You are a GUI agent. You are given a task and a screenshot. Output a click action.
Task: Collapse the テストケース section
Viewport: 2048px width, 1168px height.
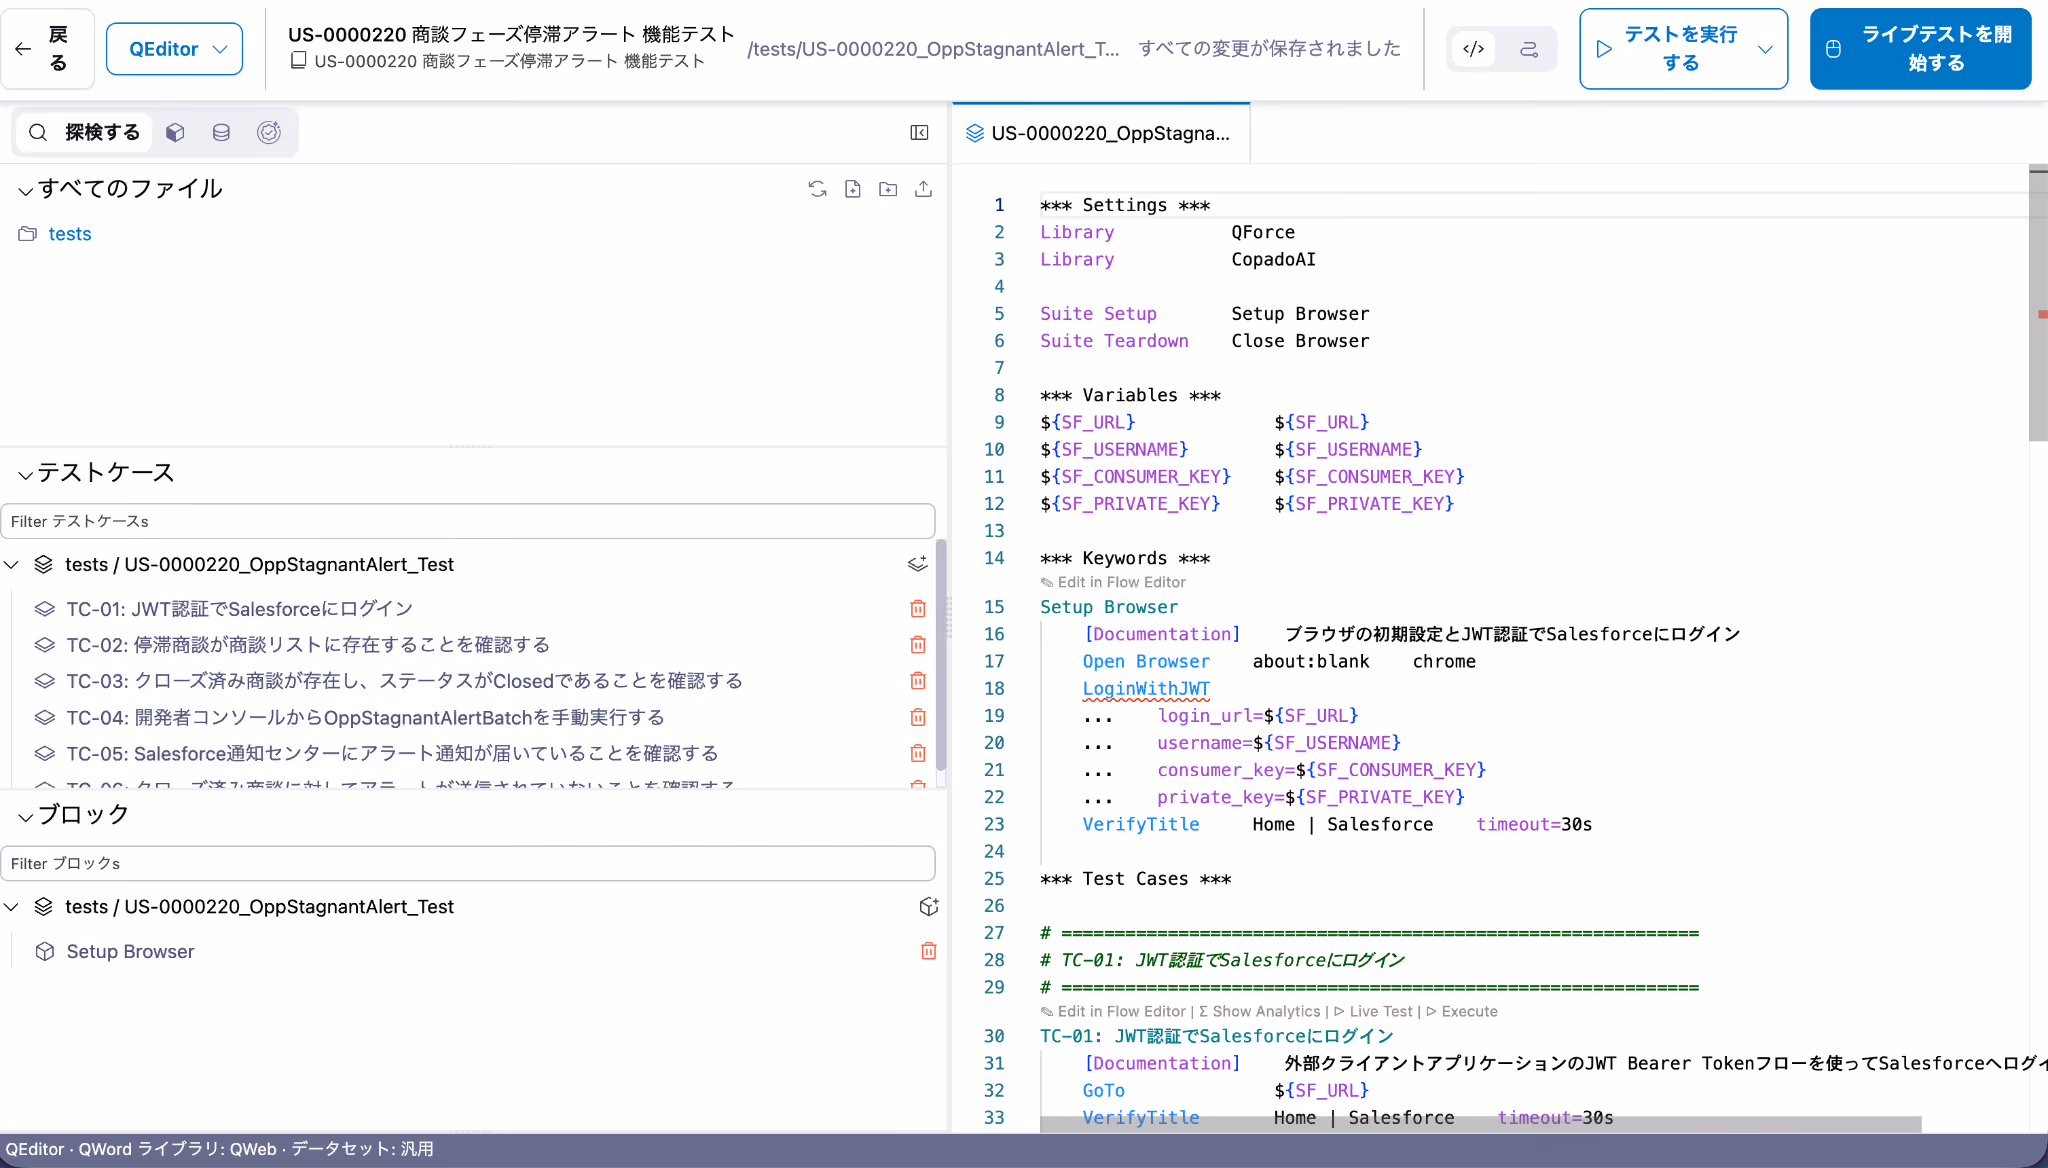[x=26, y=474]
